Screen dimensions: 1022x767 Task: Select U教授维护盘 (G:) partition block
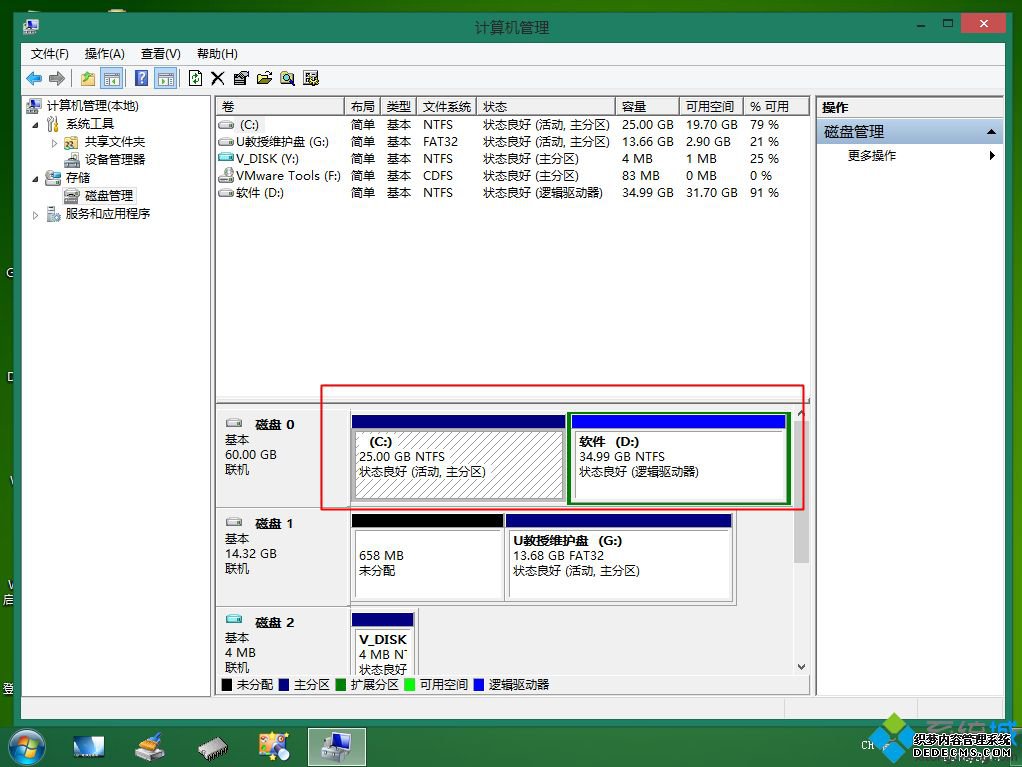tap(619, 558)
